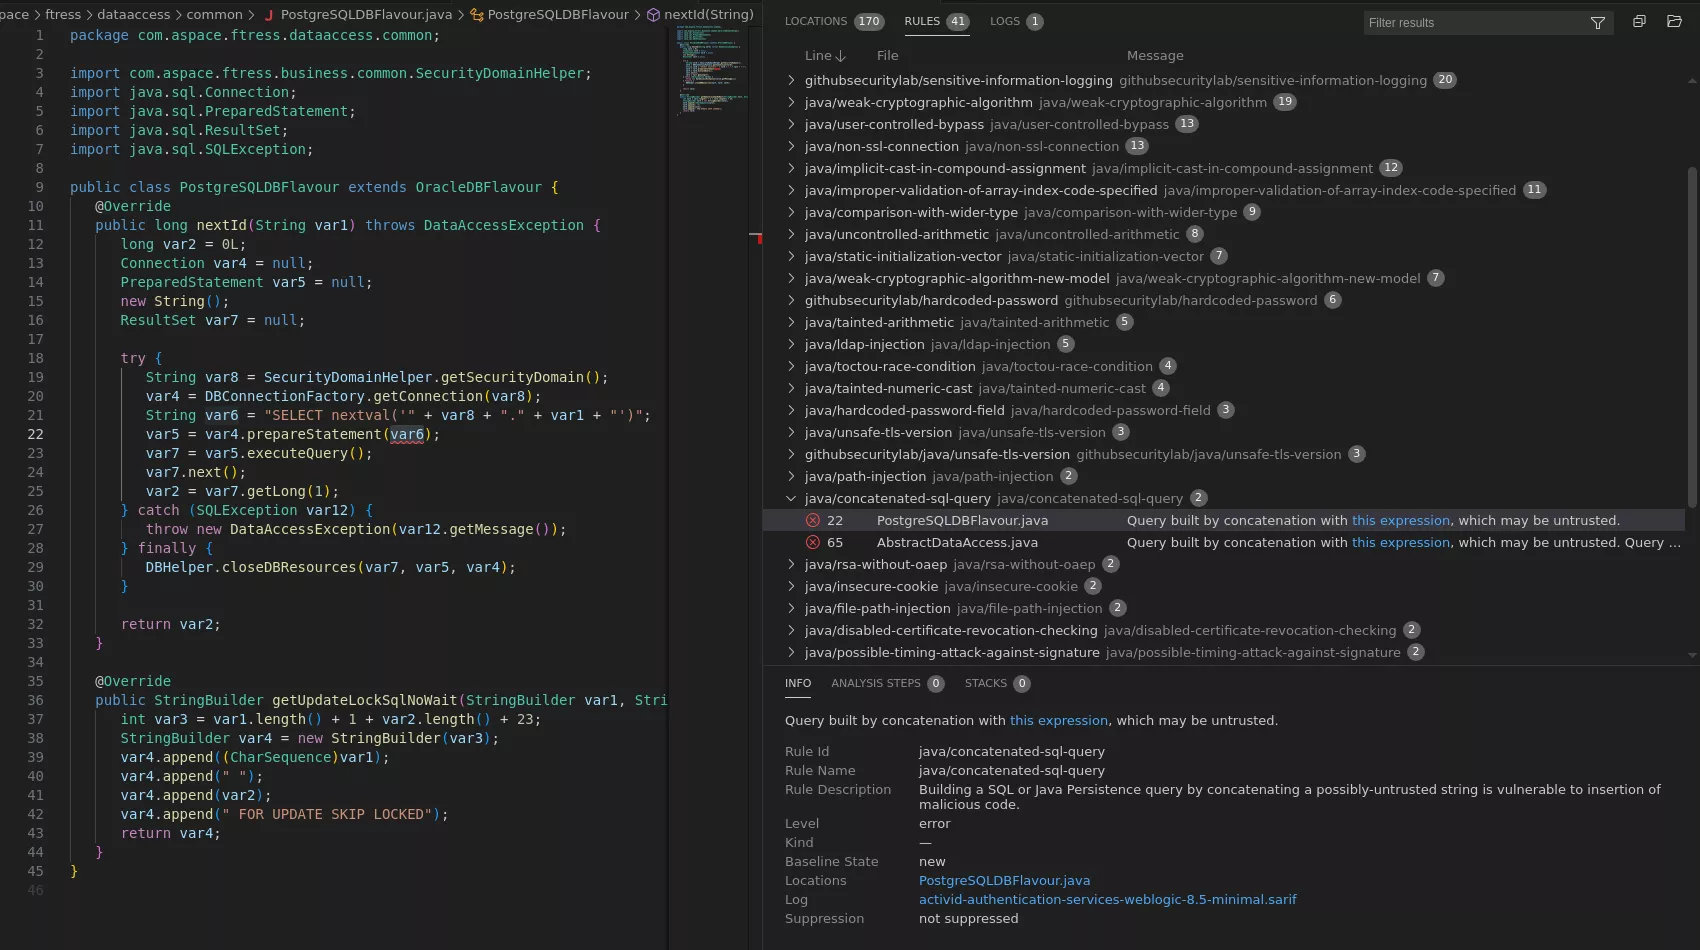Click the error icon on line 65 result
The width and height of the screenshot is (1700, 950).
813,543
